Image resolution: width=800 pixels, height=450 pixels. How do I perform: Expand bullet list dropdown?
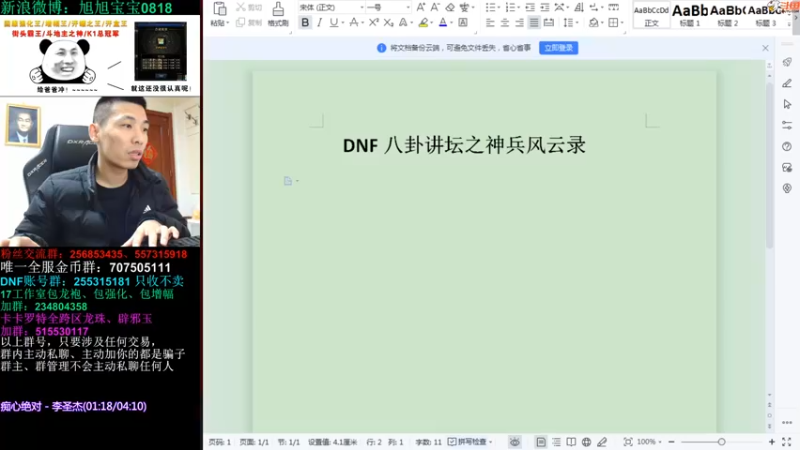pyautogui.click(x=497, y=8)
